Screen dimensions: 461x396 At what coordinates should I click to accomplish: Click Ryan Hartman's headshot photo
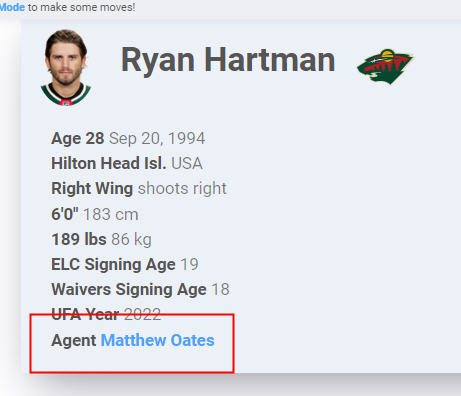pos(66,68)
